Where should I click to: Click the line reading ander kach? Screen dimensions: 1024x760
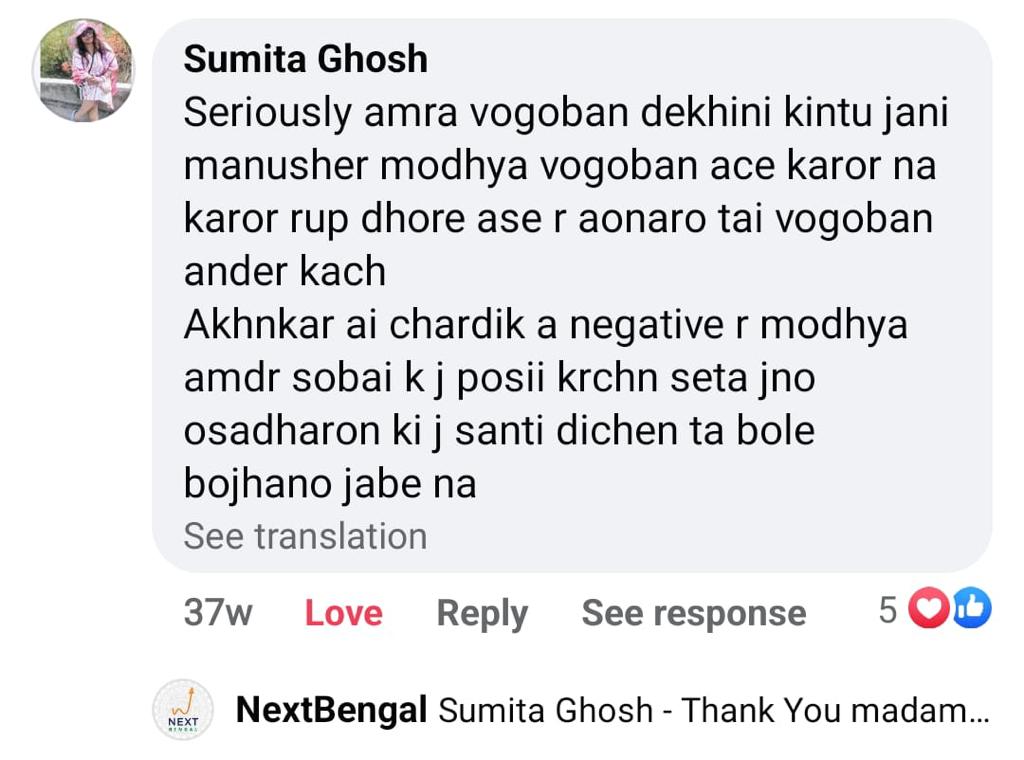(x=284, y=272)
